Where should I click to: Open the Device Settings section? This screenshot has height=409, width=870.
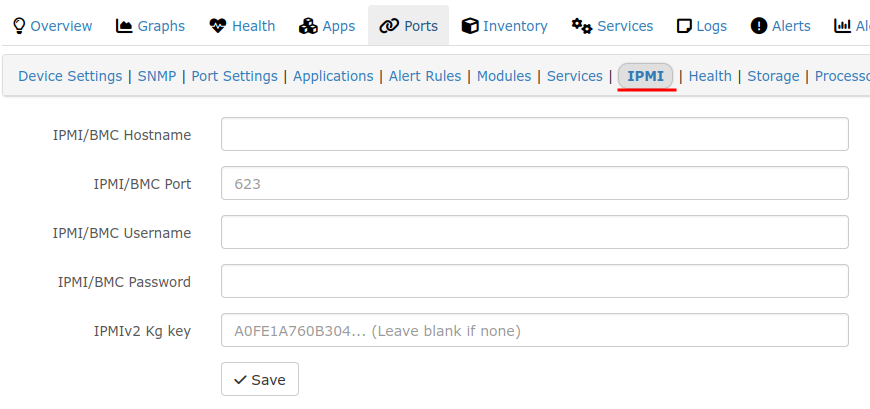[70, 76]
